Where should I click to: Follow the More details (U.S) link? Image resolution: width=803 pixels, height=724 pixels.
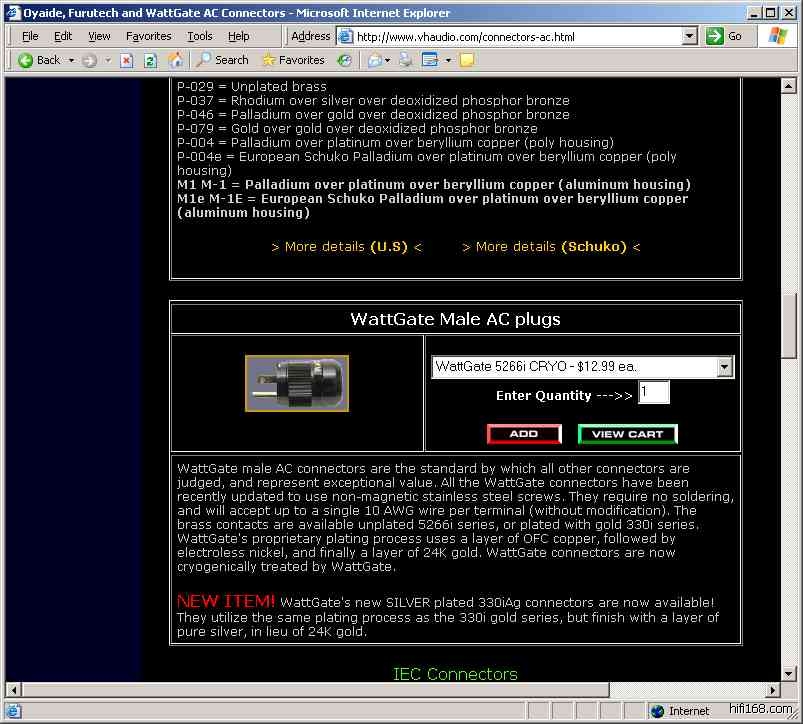tap(347, 246)
